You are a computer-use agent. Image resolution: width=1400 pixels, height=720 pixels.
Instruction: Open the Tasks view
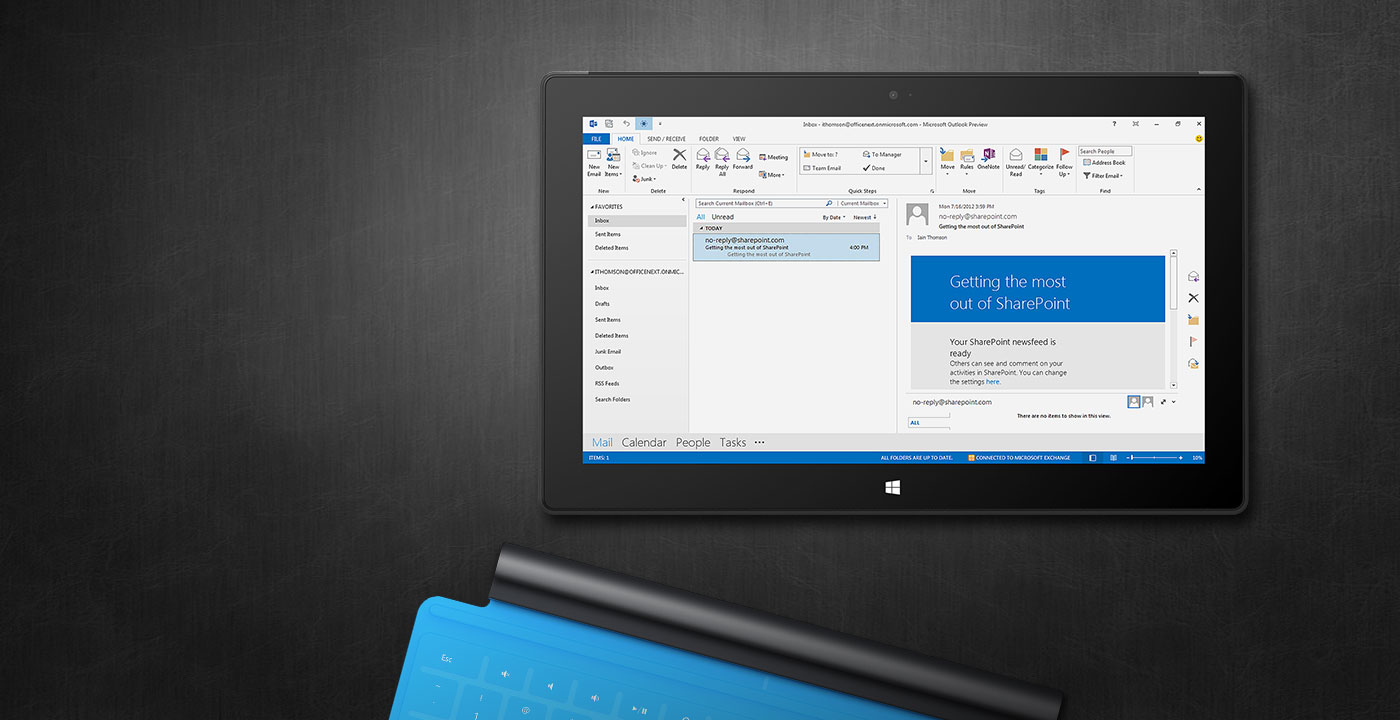pos(733,442)
